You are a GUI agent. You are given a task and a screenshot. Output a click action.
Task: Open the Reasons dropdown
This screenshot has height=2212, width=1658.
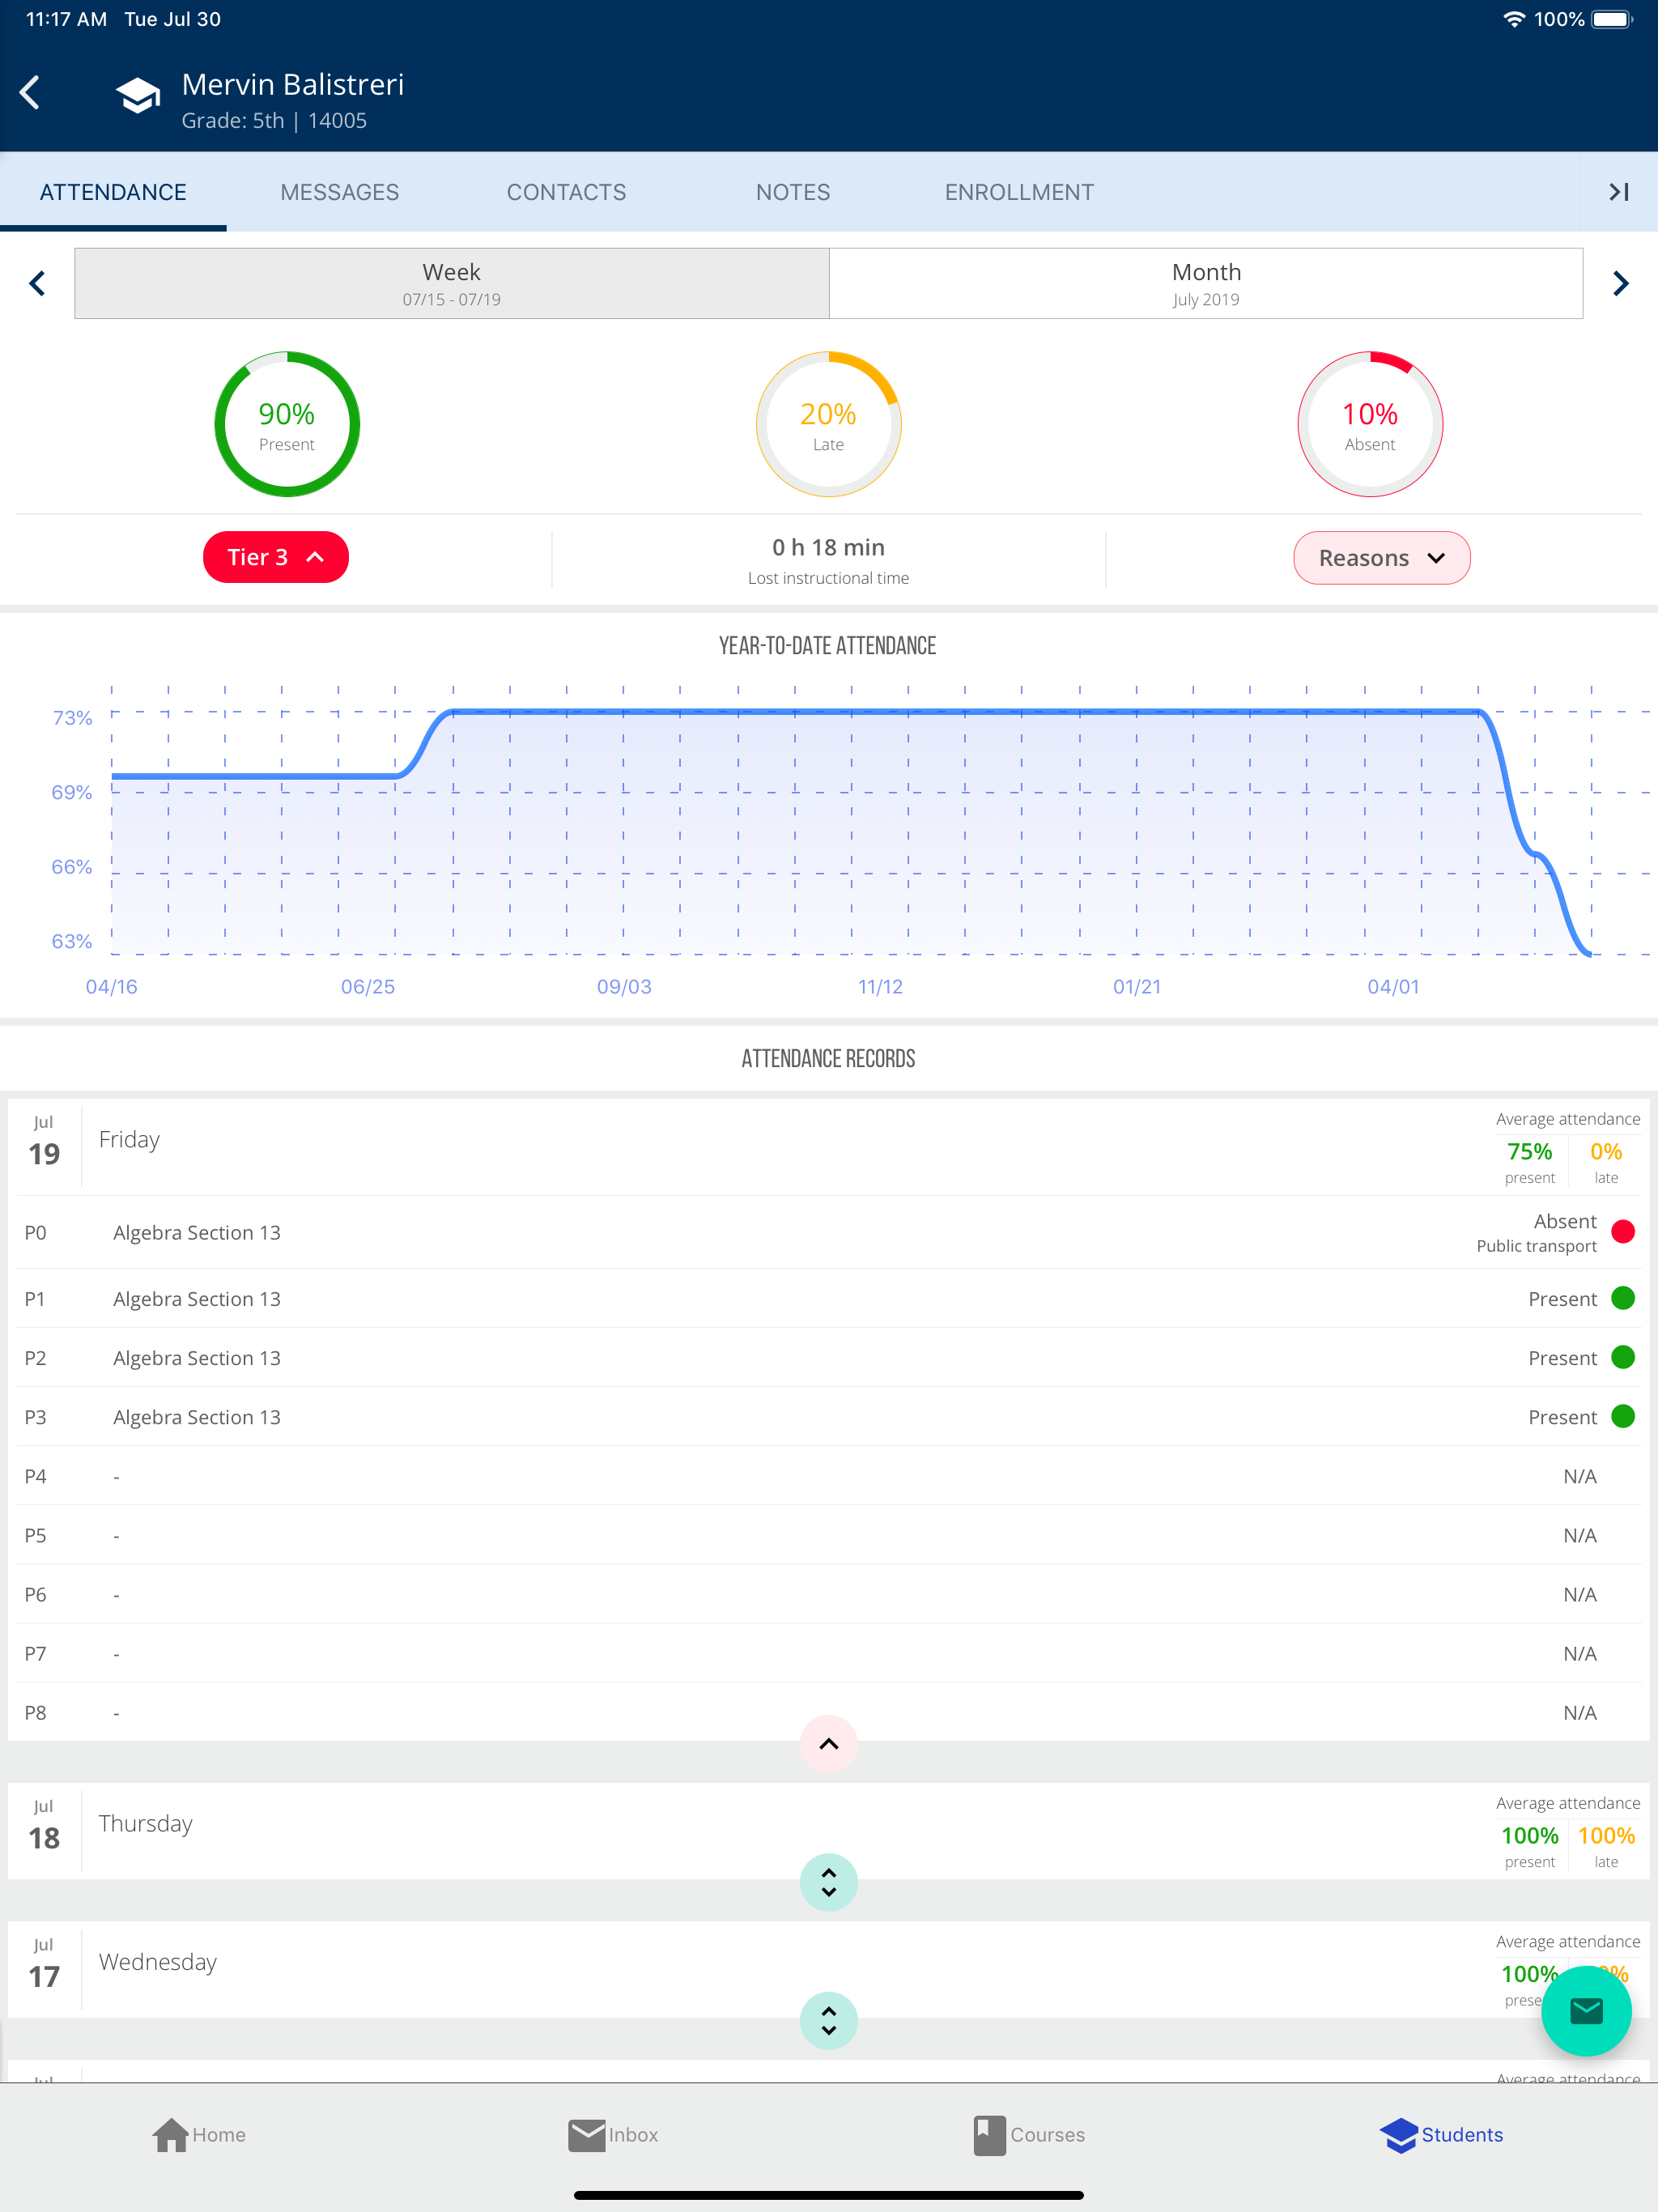tap(1382, 557)
